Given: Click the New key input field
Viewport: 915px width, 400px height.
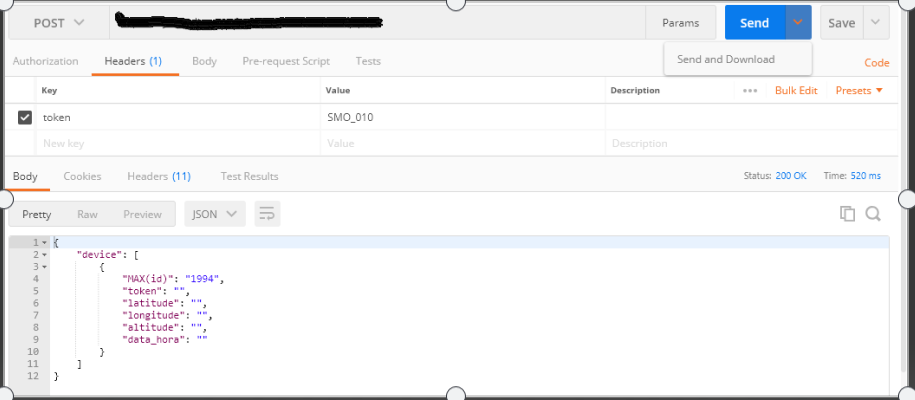Looking at the screenshot, I should [x=178, y=143].
